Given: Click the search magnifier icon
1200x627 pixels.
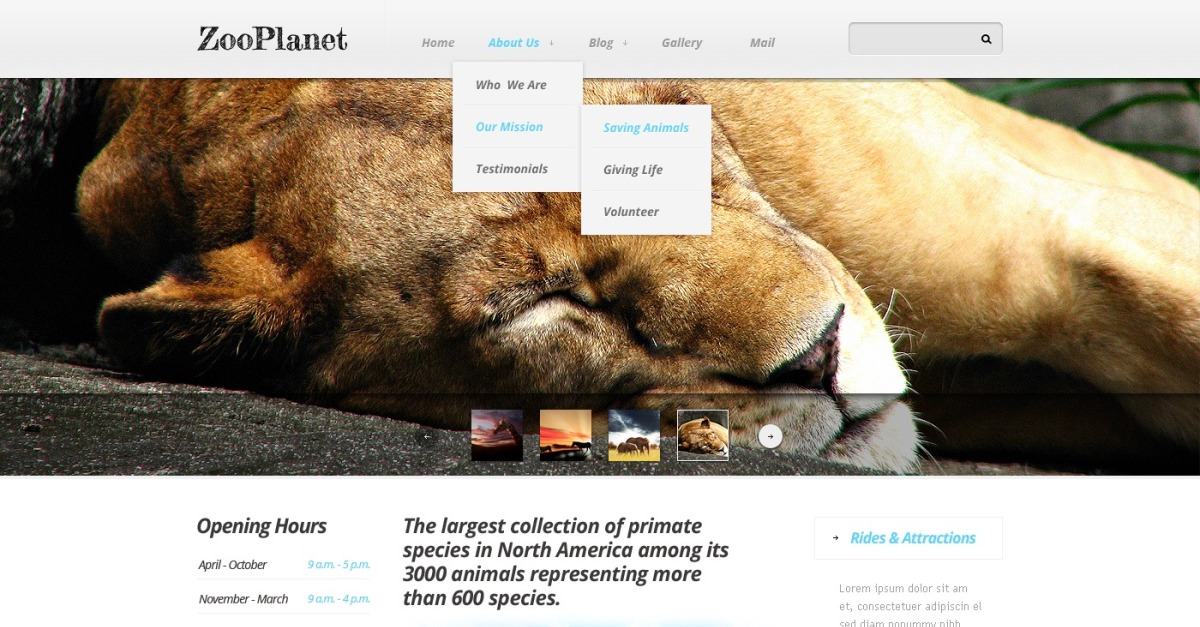Looking at the screenshot, I should point(986,39).
